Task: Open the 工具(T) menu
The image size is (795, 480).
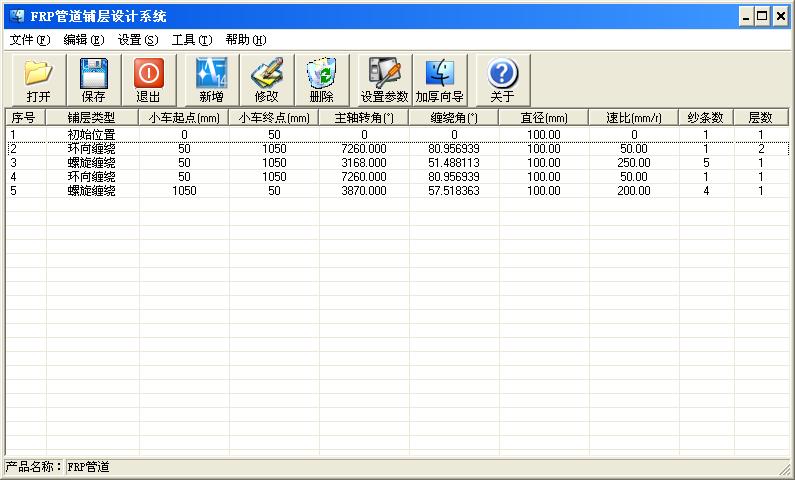Action: click(191, 40)
